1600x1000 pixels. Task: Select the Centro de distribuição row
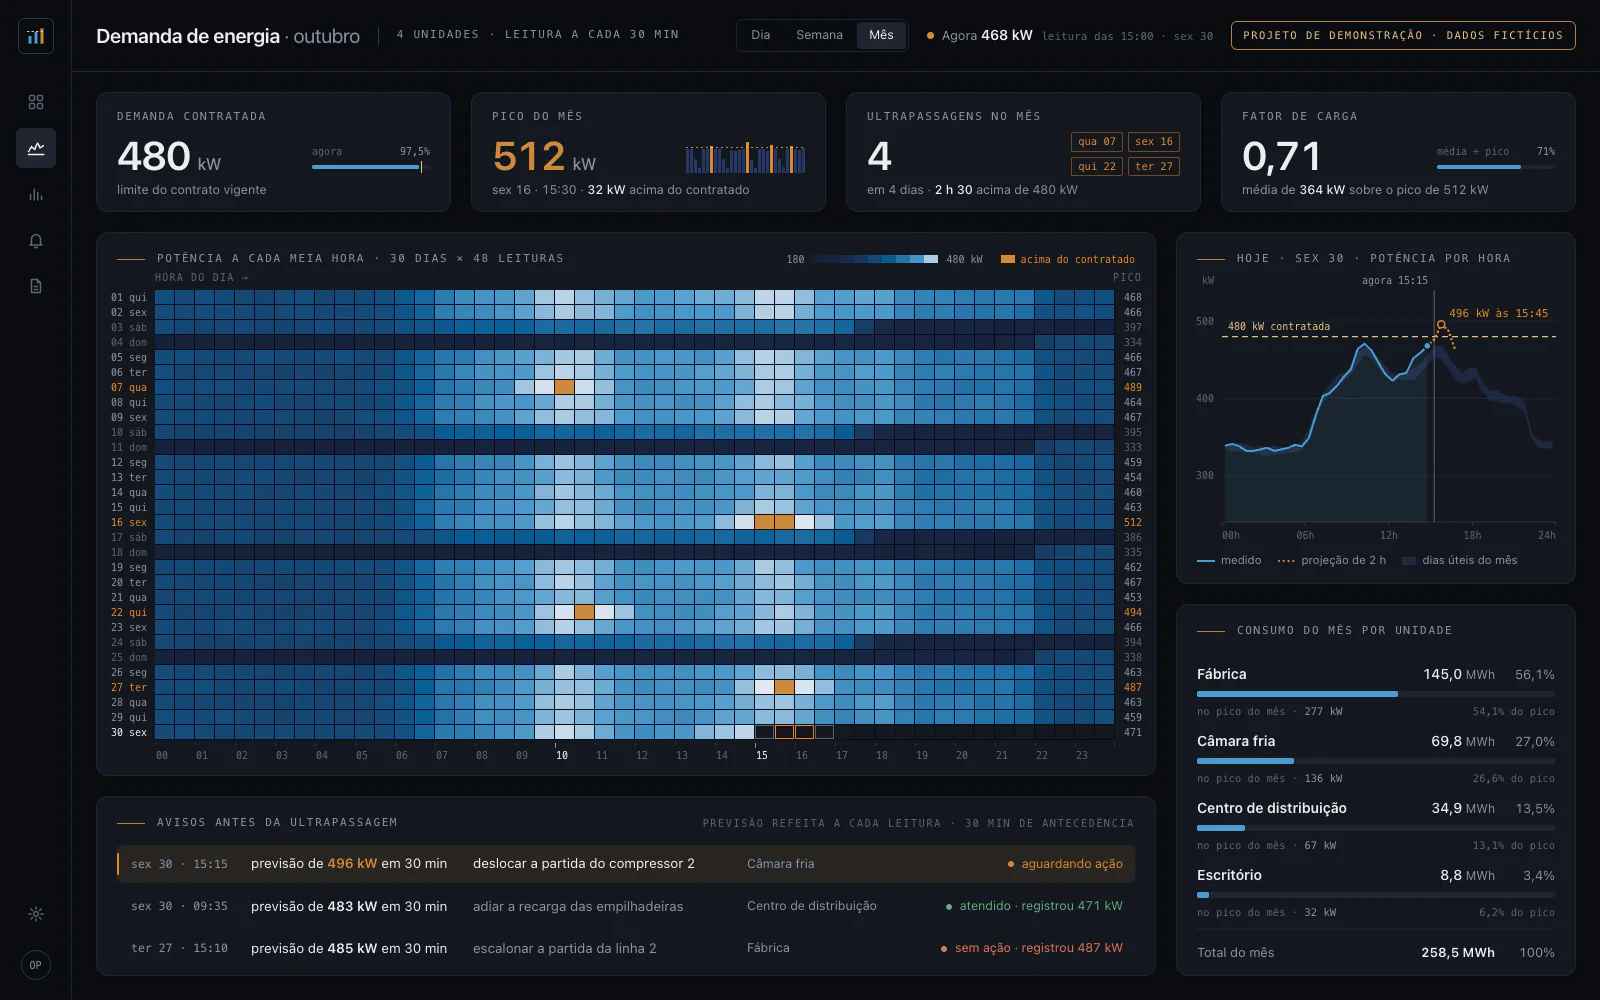[x=1376, y=825]
